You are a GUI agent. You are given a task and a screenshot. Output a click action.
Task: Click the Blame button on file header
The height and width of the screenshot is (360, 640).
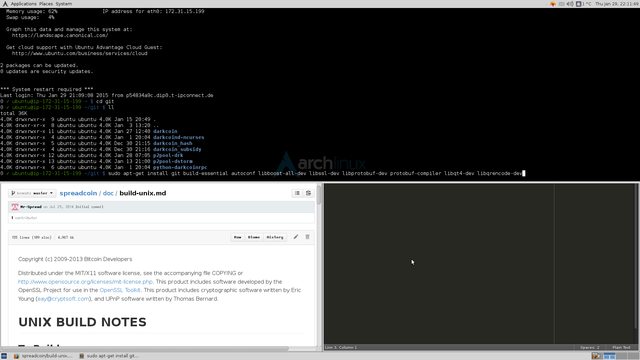(253, 237)
